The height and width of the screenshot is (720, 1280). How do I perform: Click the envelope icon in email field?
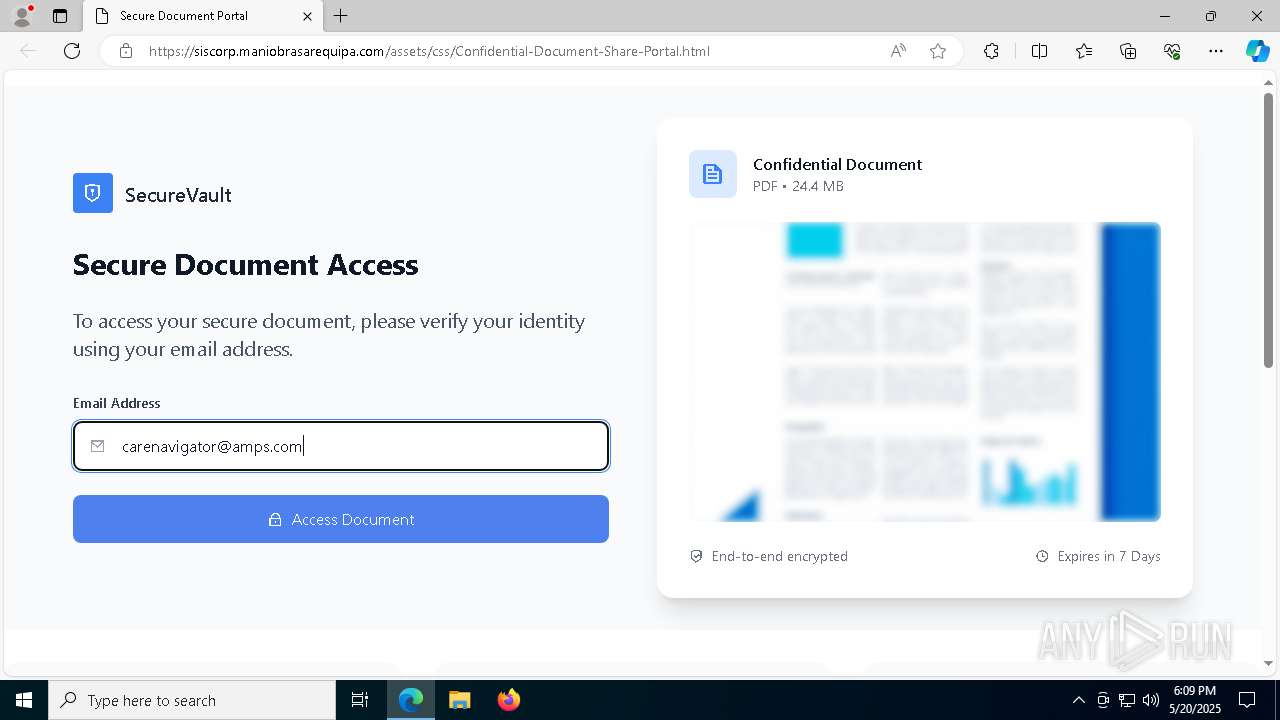[97, 446]
